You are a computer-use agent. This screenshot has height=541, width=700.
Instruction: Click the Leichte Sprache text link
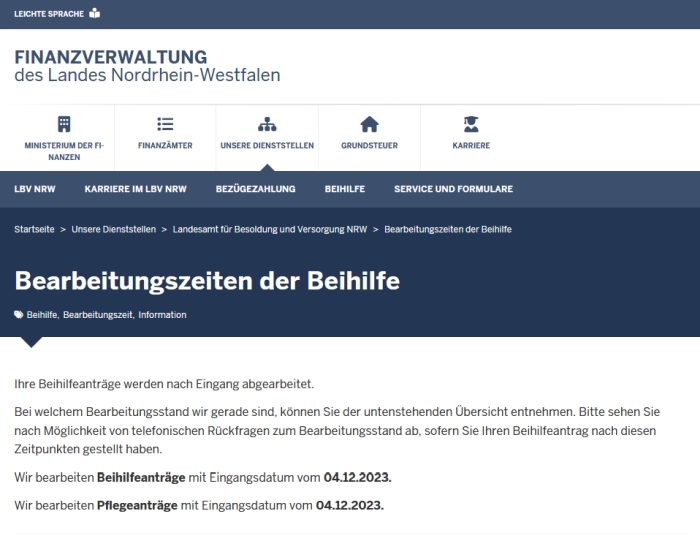[49, 14]
